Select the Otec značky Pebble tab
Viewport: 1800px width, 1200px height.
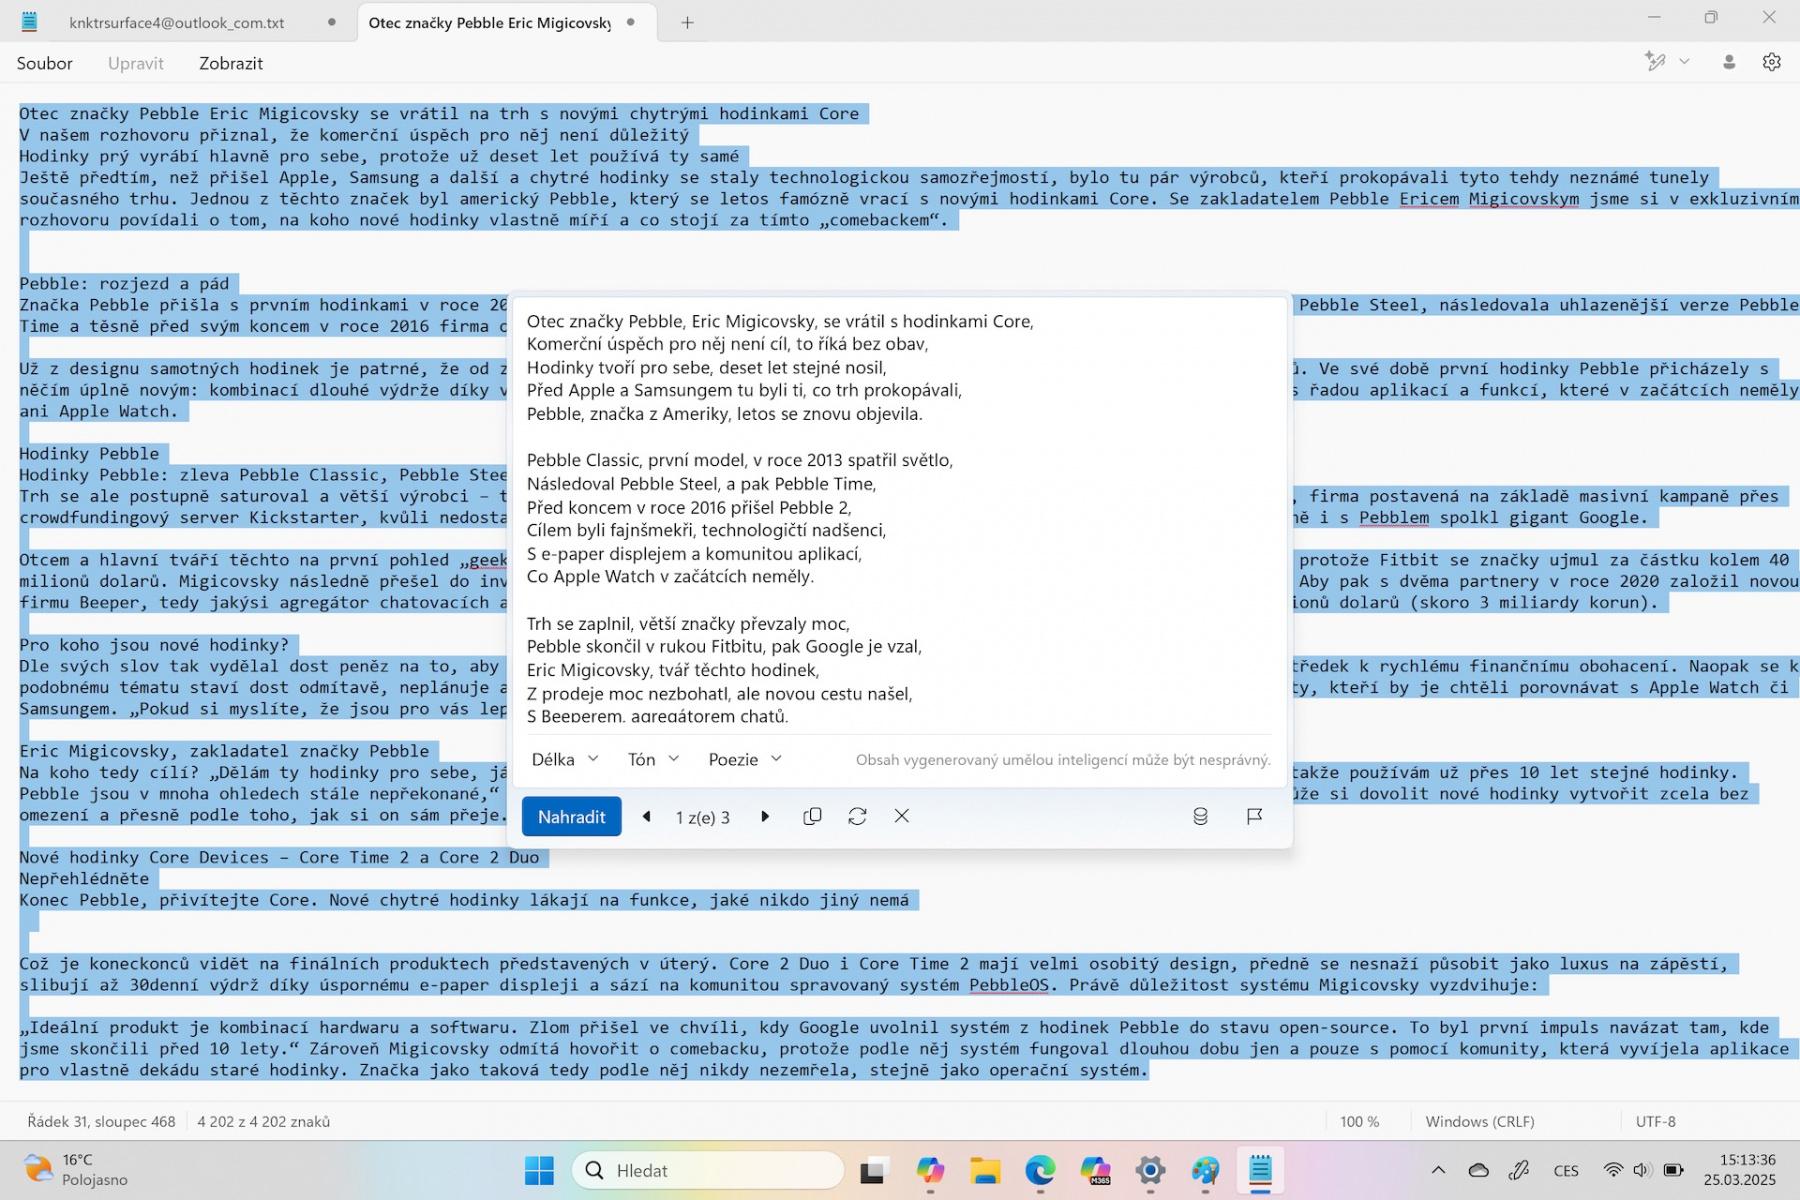coord(489,22)
